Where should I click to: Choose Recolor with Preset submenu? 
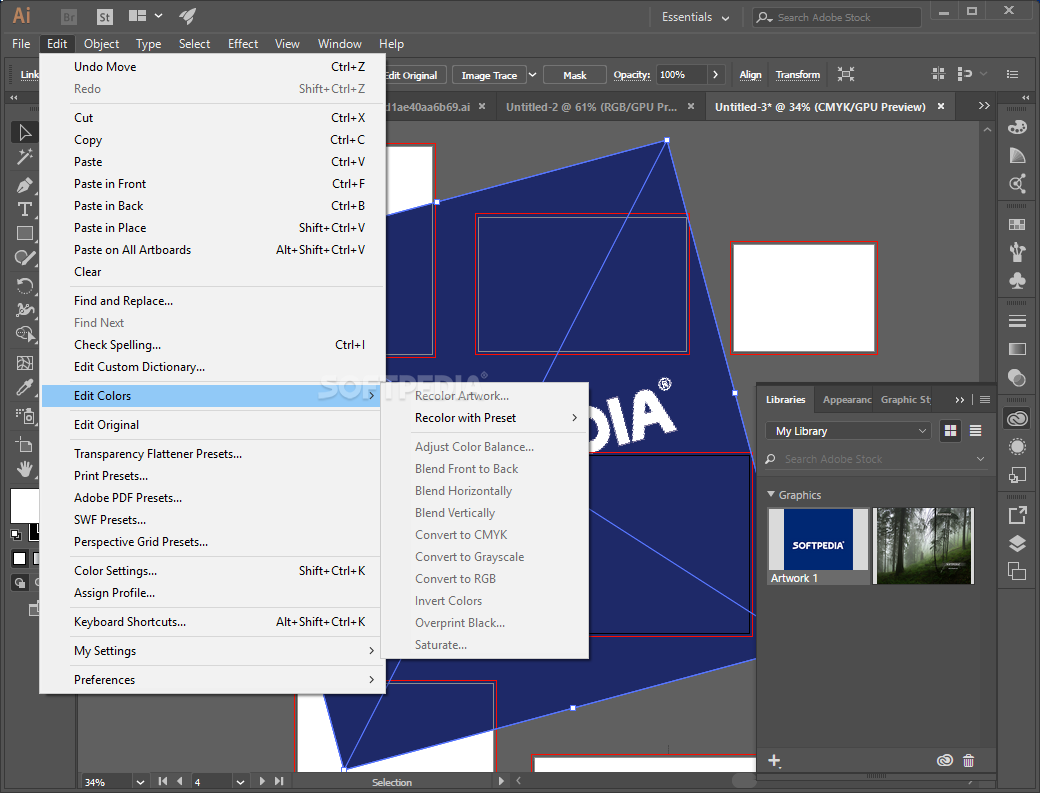[495, 418]
